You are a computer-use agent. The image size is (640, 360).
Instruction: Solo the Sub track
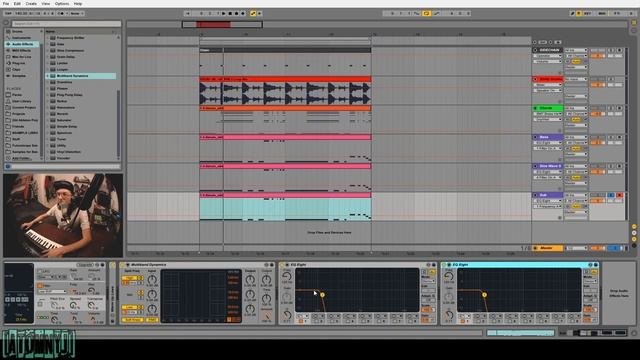611,196
